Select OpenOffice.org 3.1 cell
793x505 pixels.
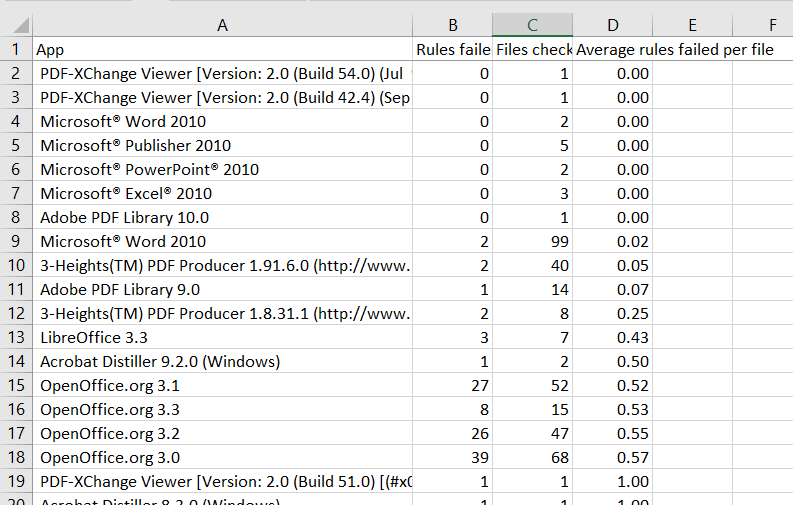[x=223, y=385]
